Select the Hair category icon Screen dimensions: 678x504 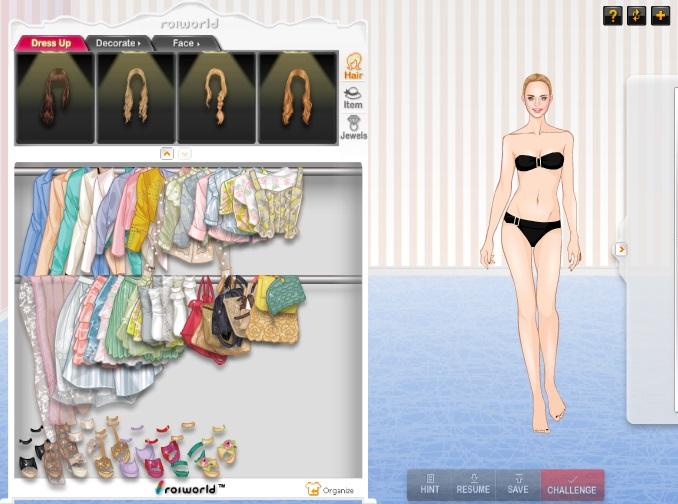click(x=353, y=66)
